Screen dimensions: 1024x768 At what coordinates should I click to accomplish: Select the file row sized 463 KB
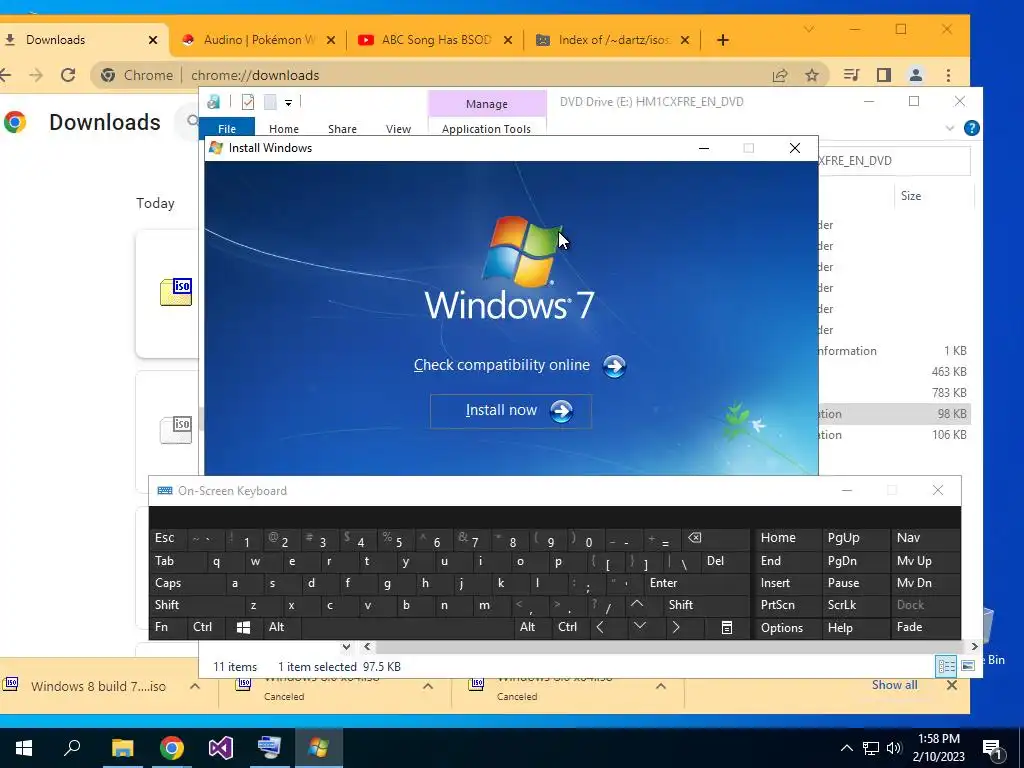(x=893, y=372)
